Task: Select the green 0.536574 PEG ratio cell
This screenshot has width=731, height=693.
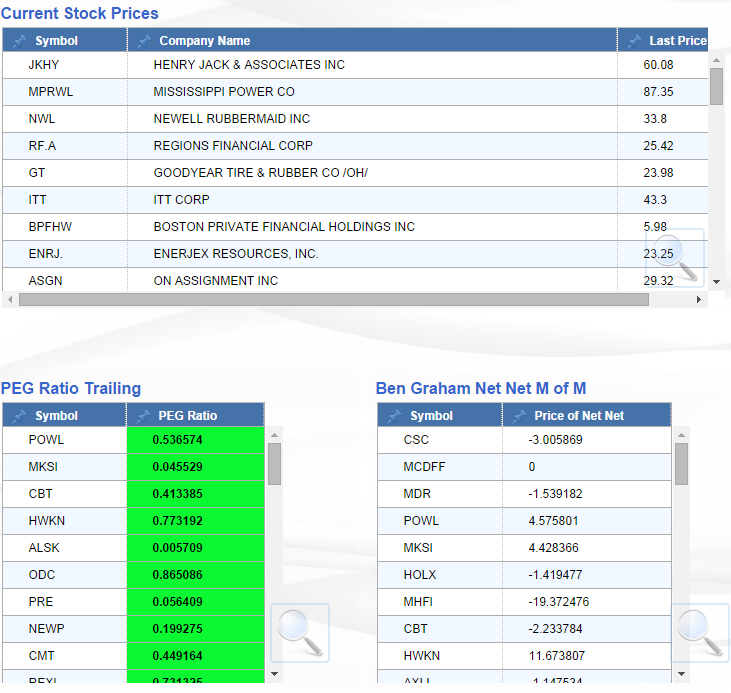Action: [195, 440]
